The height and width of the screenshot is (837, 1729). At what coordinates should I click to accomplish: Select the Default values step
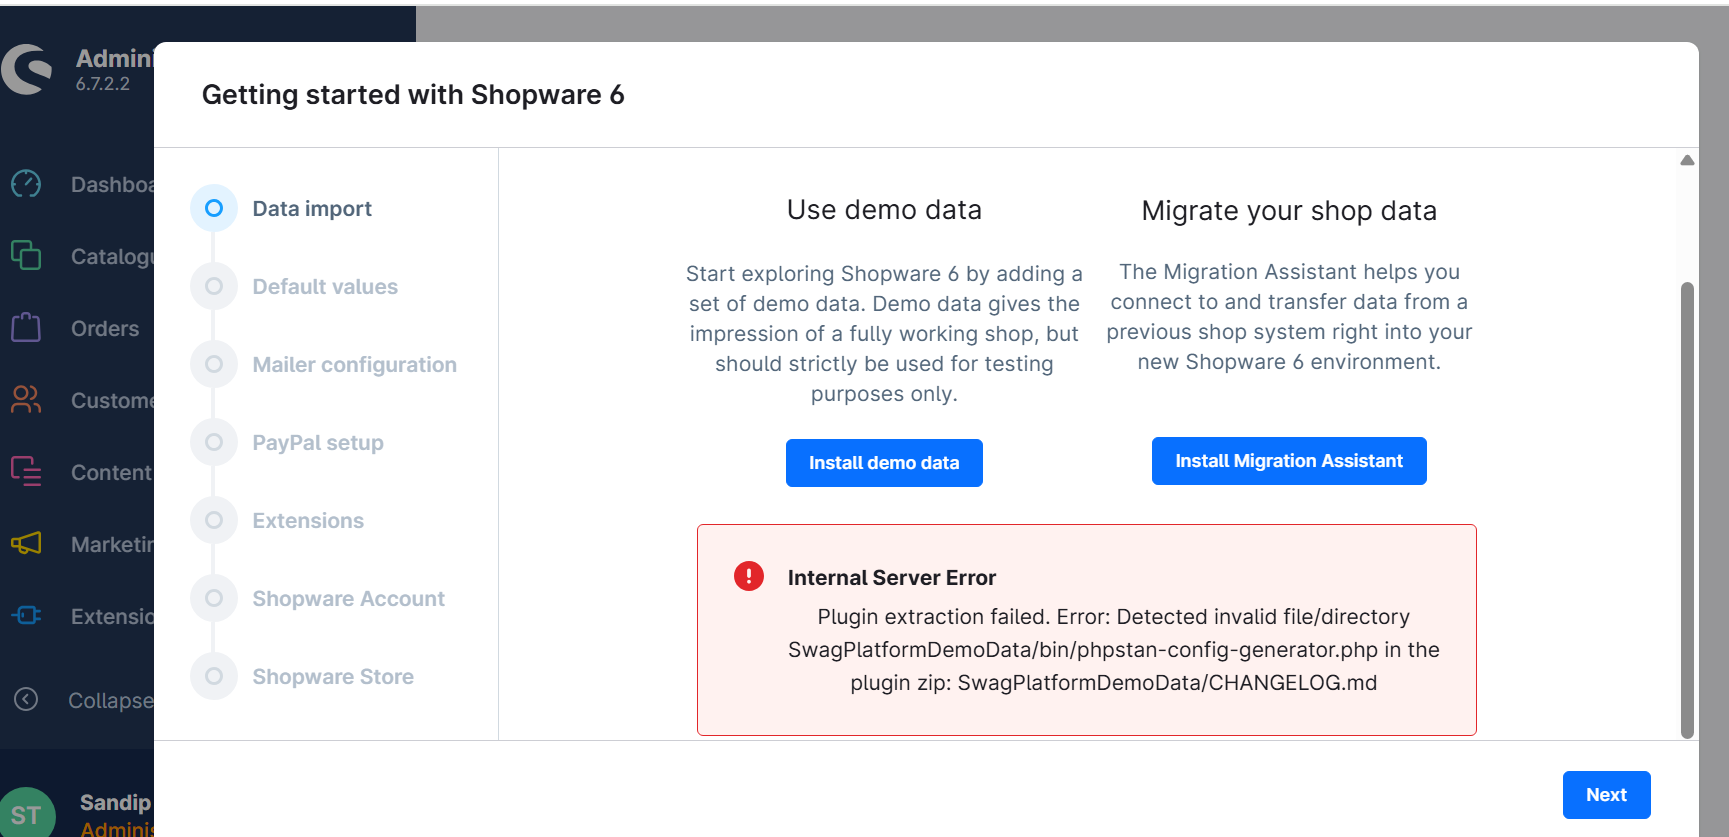coord(324,287)
